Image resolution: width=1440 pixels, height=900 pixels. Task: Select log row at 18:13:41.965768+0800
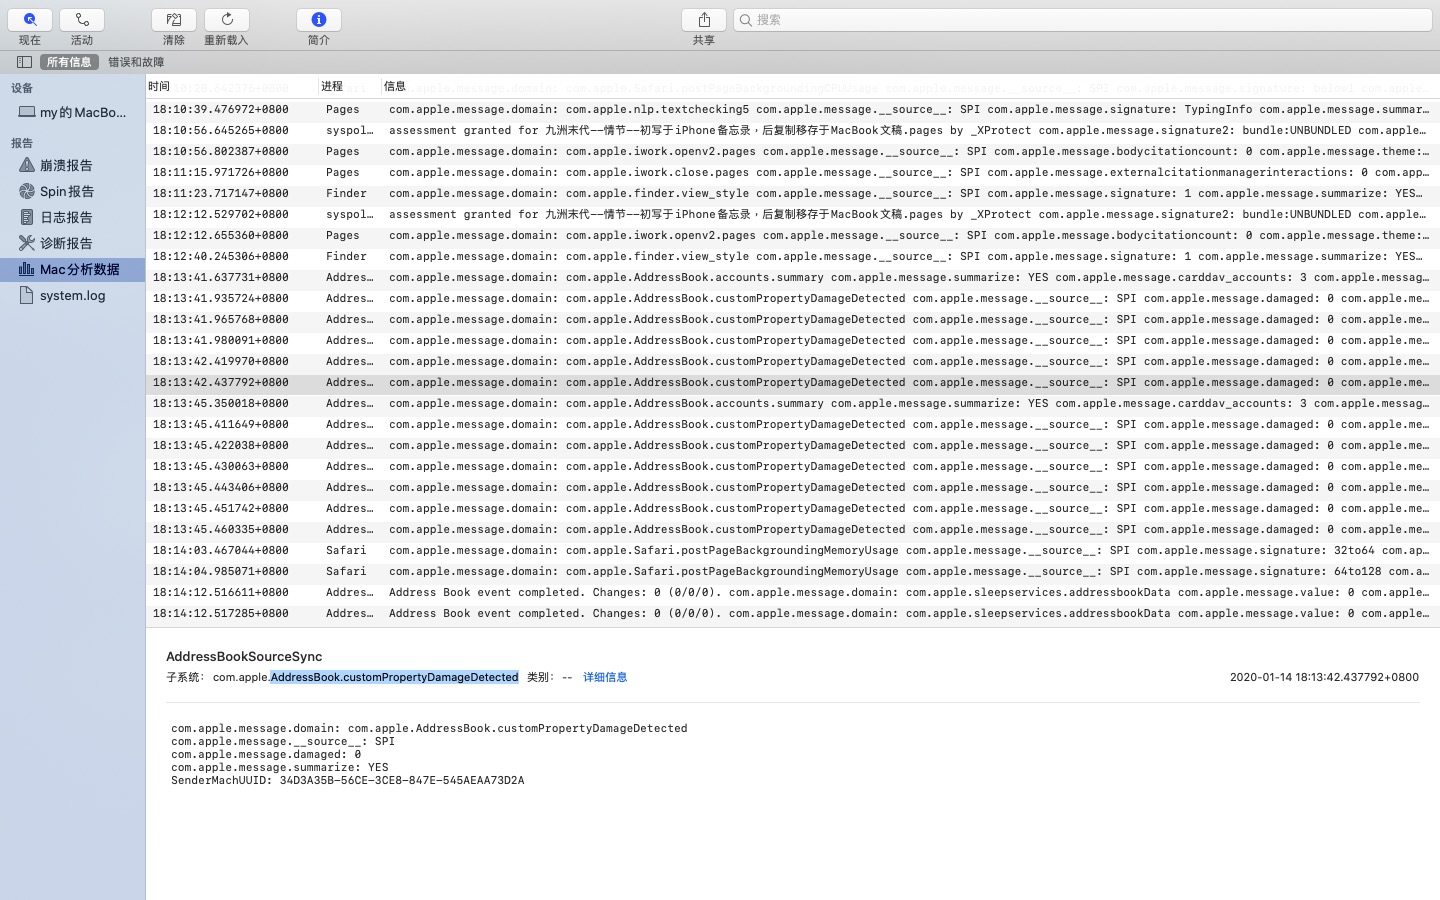coord(793,319)
